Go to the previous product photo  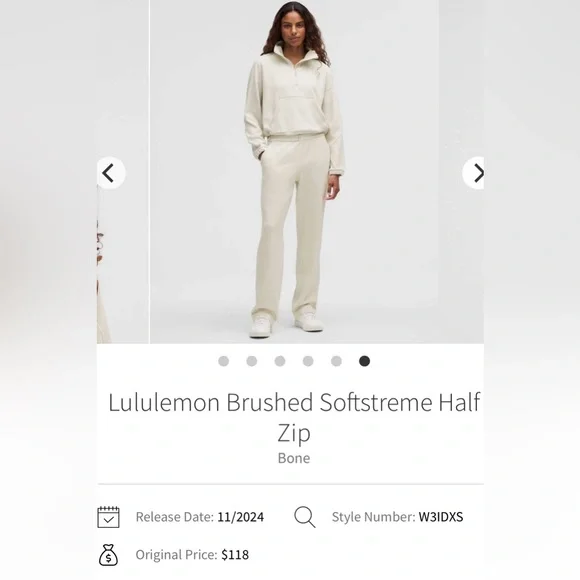[111, 173]
